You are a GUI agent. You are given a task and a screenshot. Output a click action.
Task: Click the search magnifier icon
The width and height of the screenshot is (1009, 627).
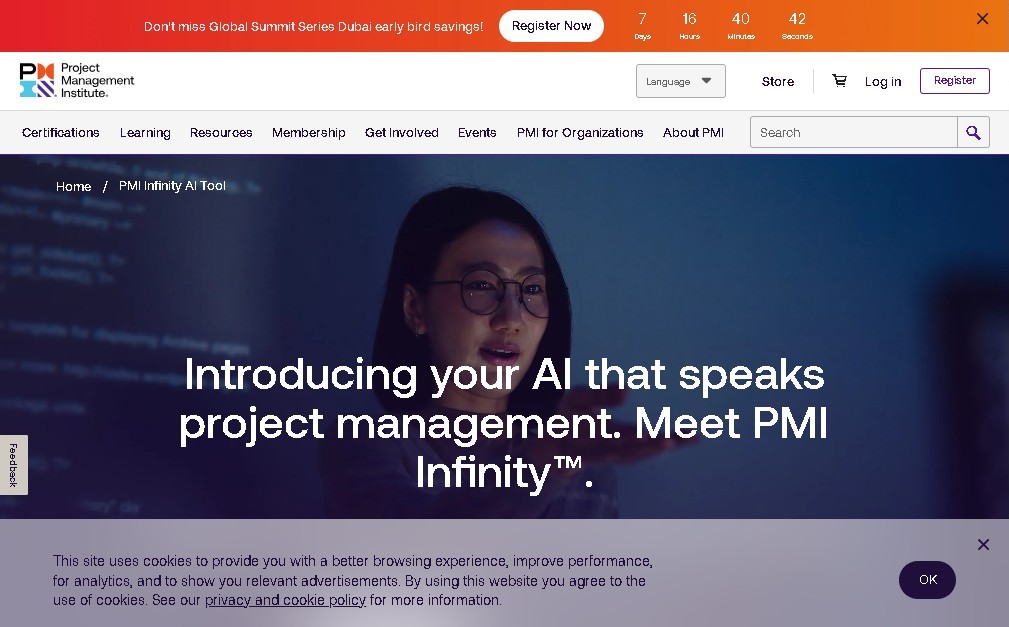973,133
